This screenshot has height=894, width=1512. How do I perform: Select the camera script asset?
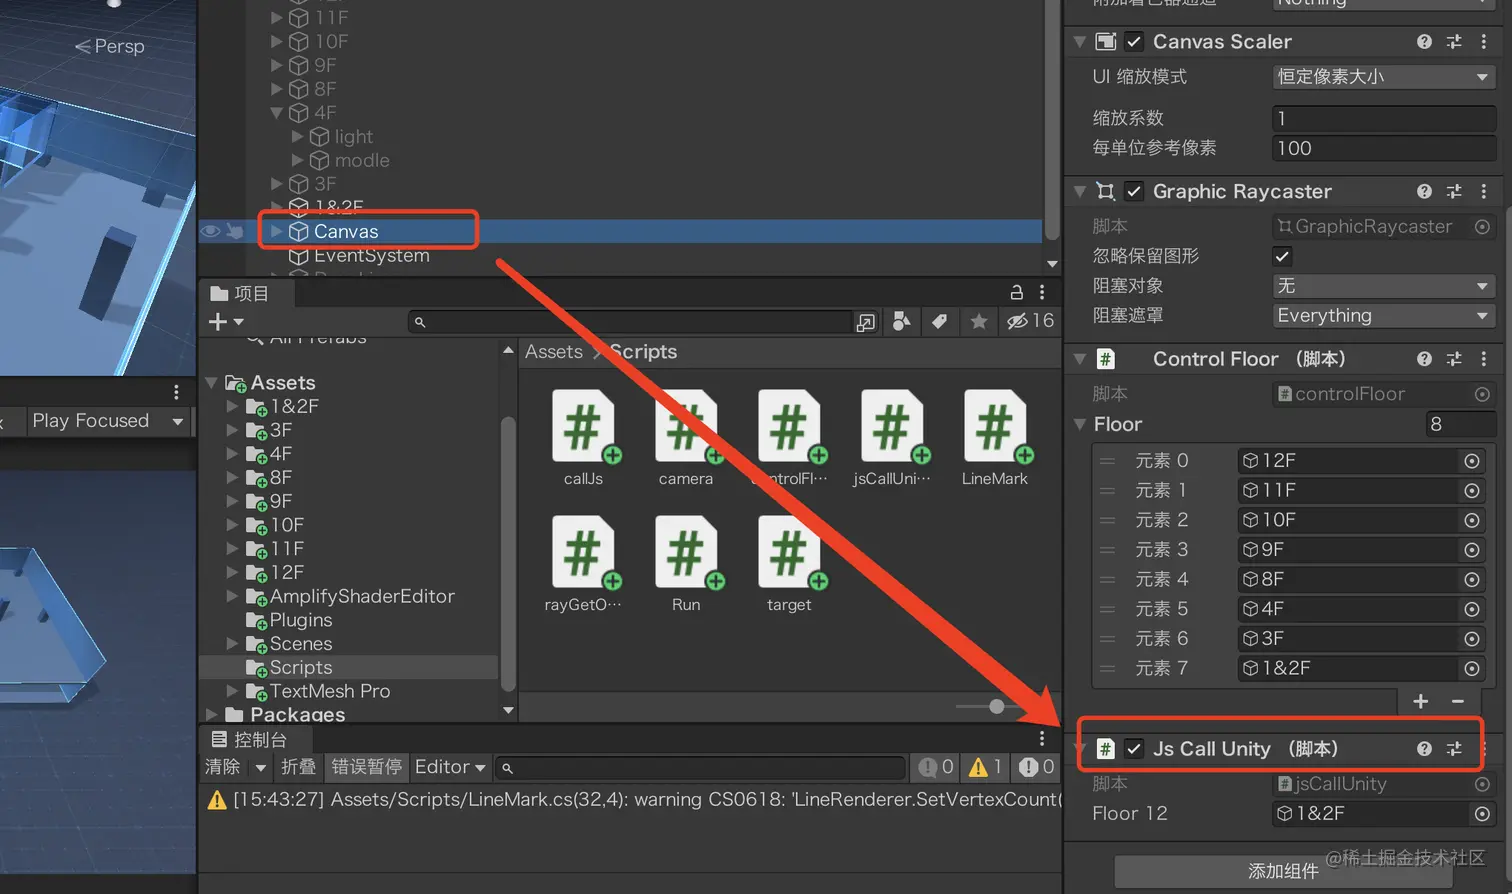[x=686, y=438]
